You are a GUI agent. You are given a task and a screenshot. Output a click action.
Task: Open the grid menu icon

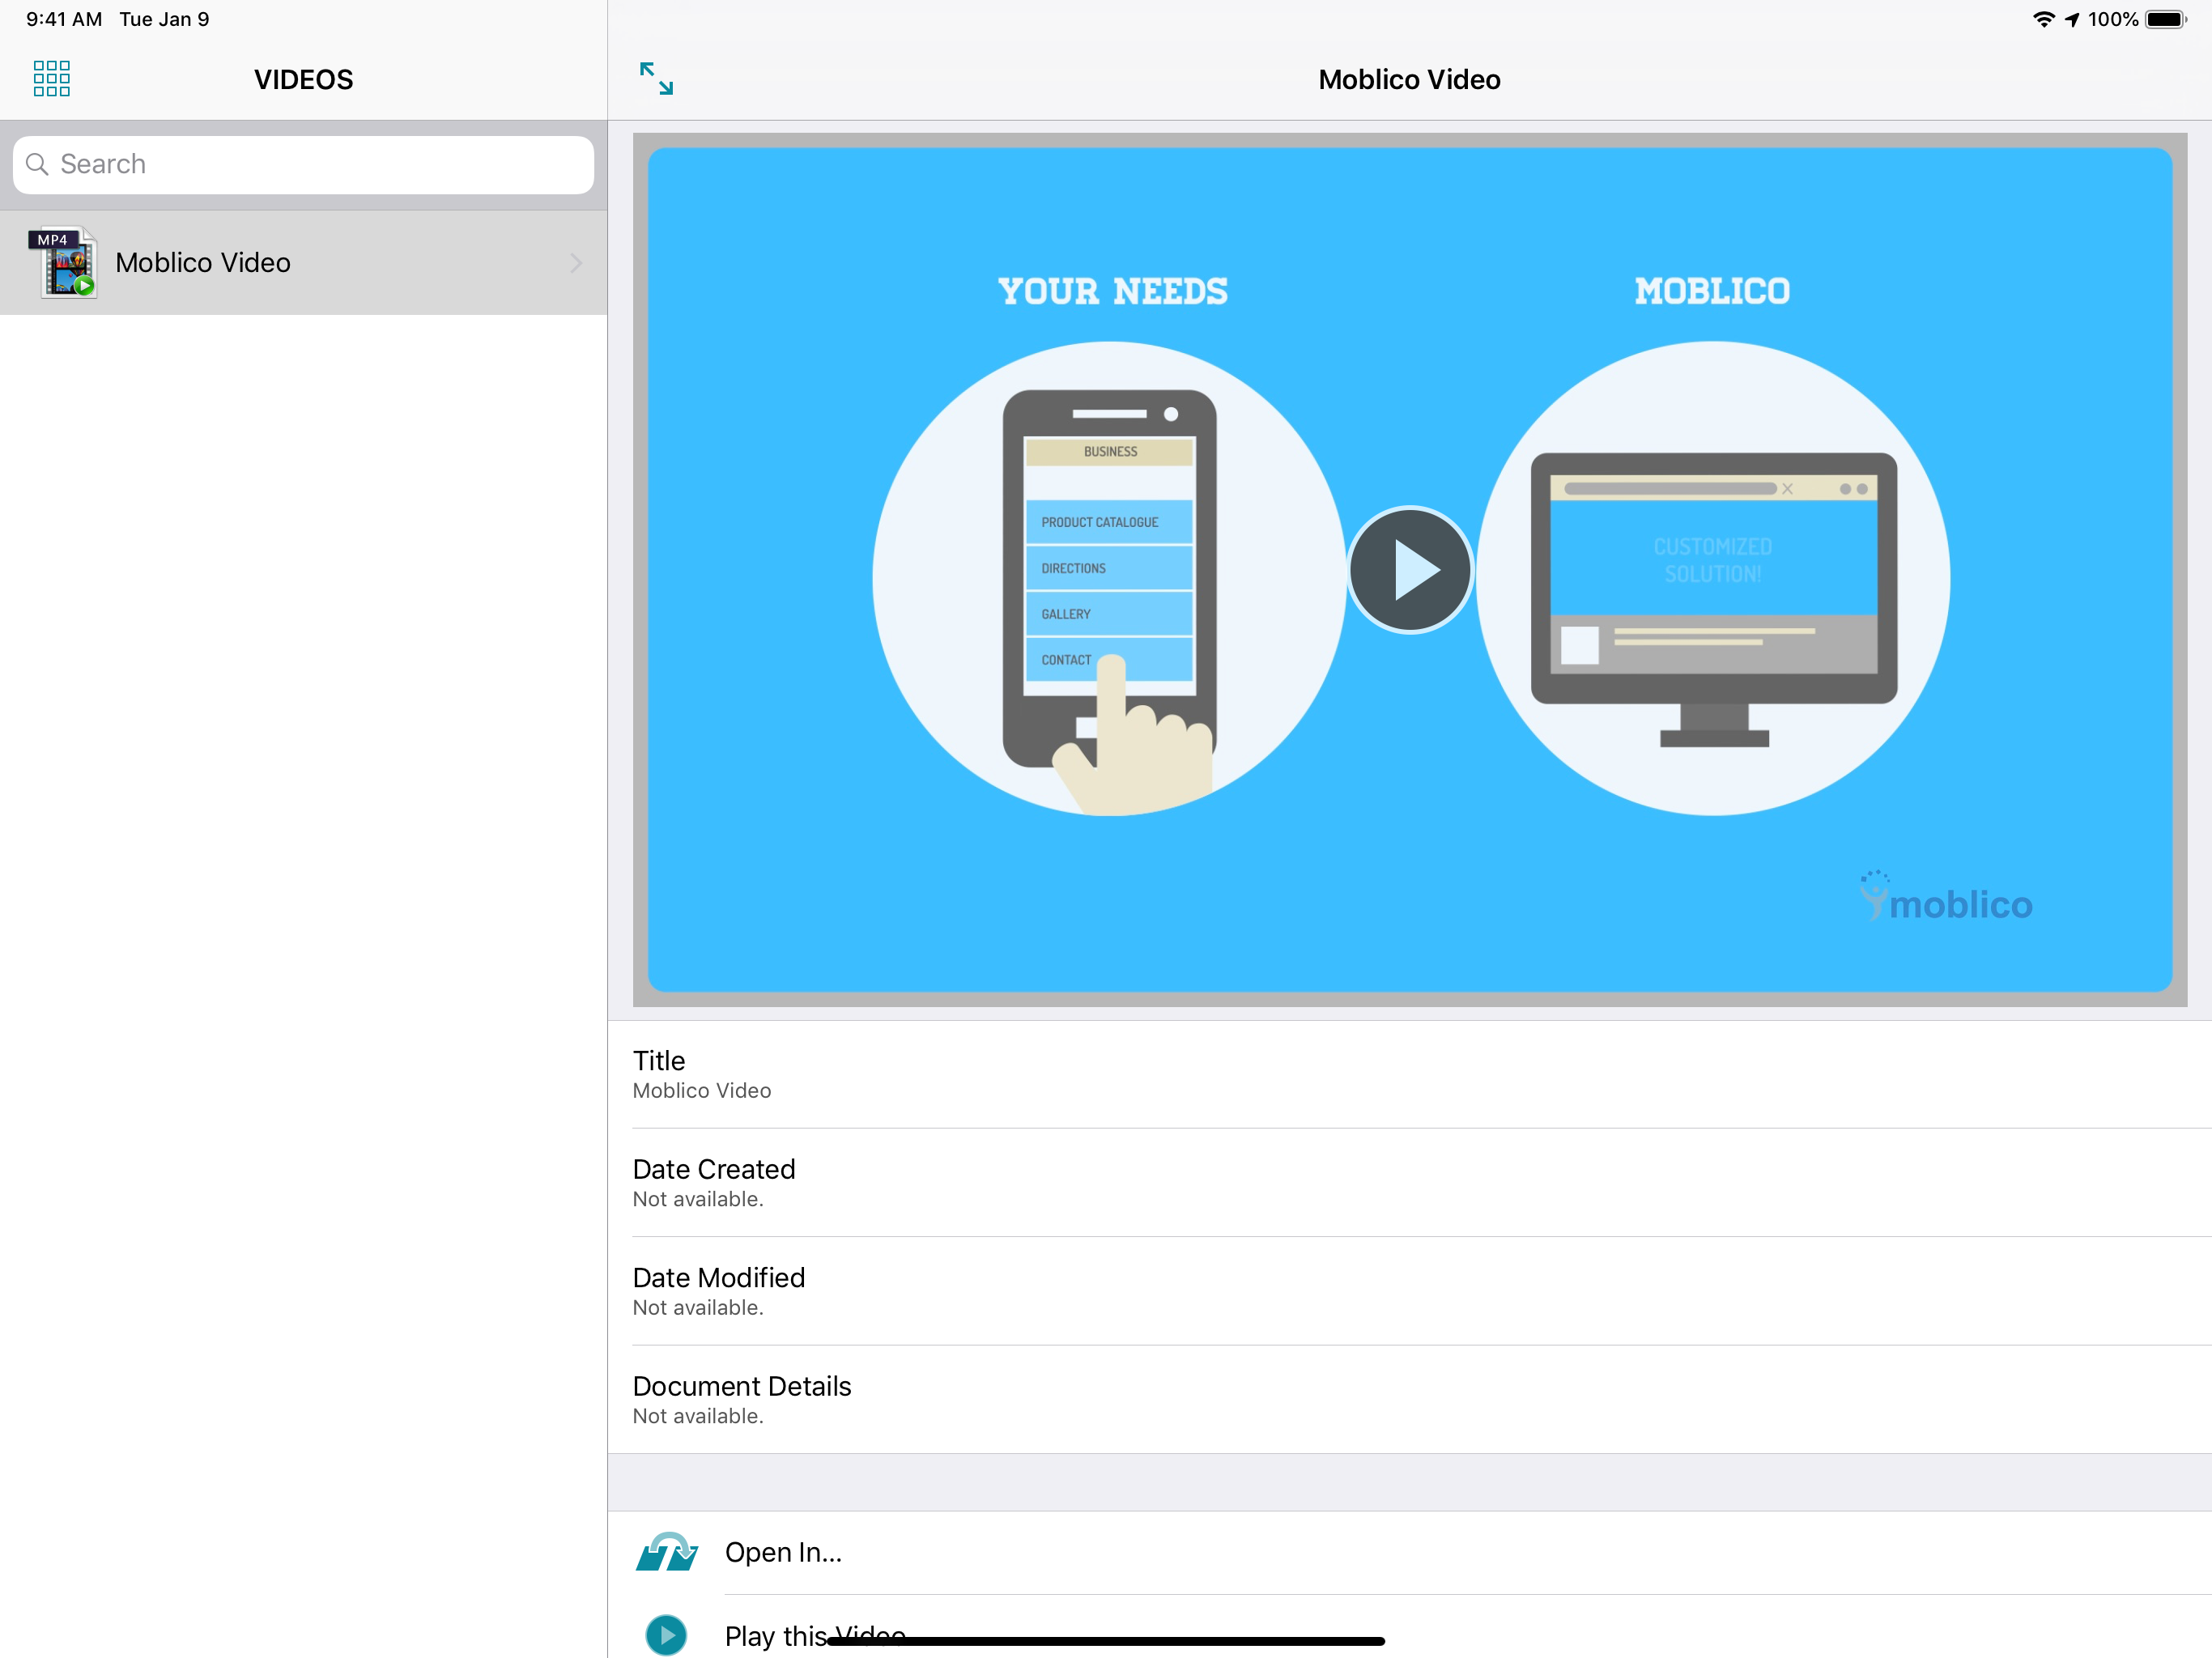coord(51,78)
